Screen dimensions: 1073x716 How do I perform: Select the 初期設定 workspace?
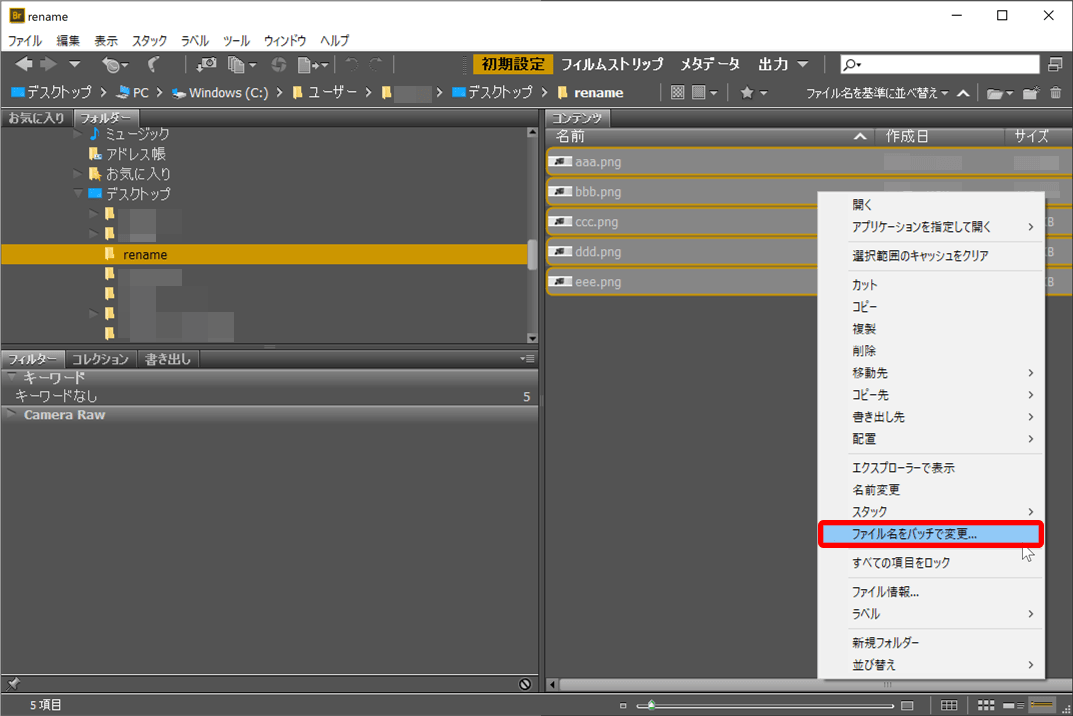click(513, 64)
